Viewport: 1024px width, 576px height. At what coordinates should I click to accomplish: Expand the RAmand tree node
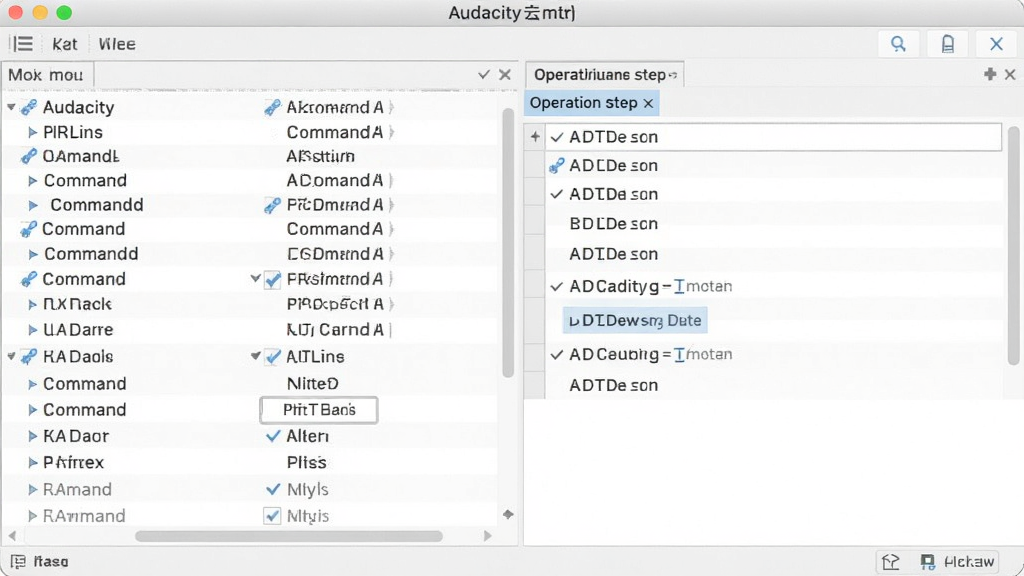pyautogui.click(x=32, y=489)
